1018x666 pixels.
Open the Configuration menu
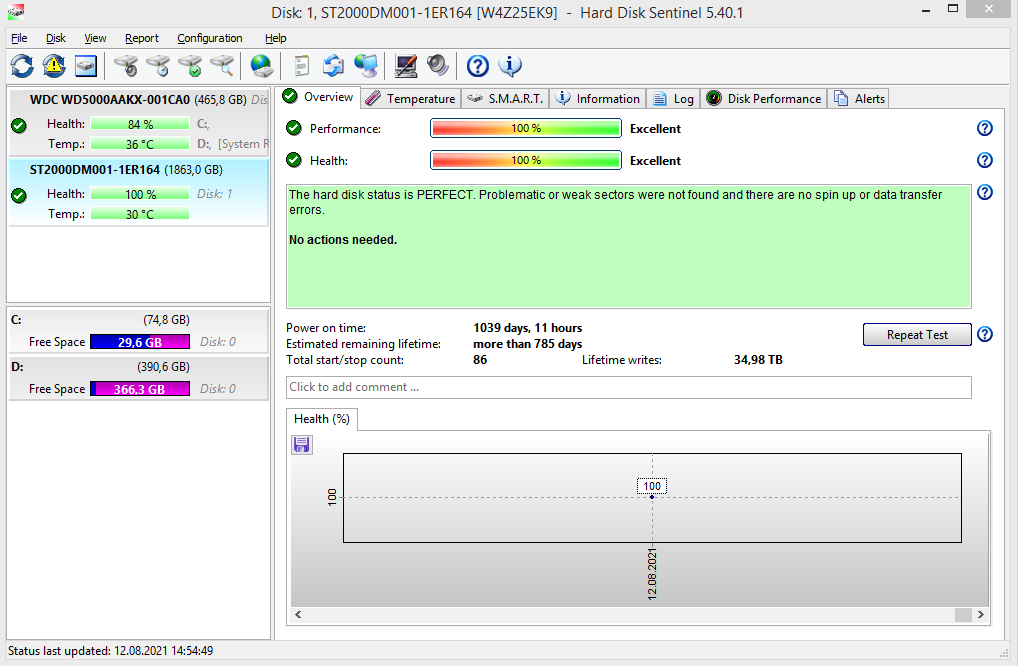[209, 38]
